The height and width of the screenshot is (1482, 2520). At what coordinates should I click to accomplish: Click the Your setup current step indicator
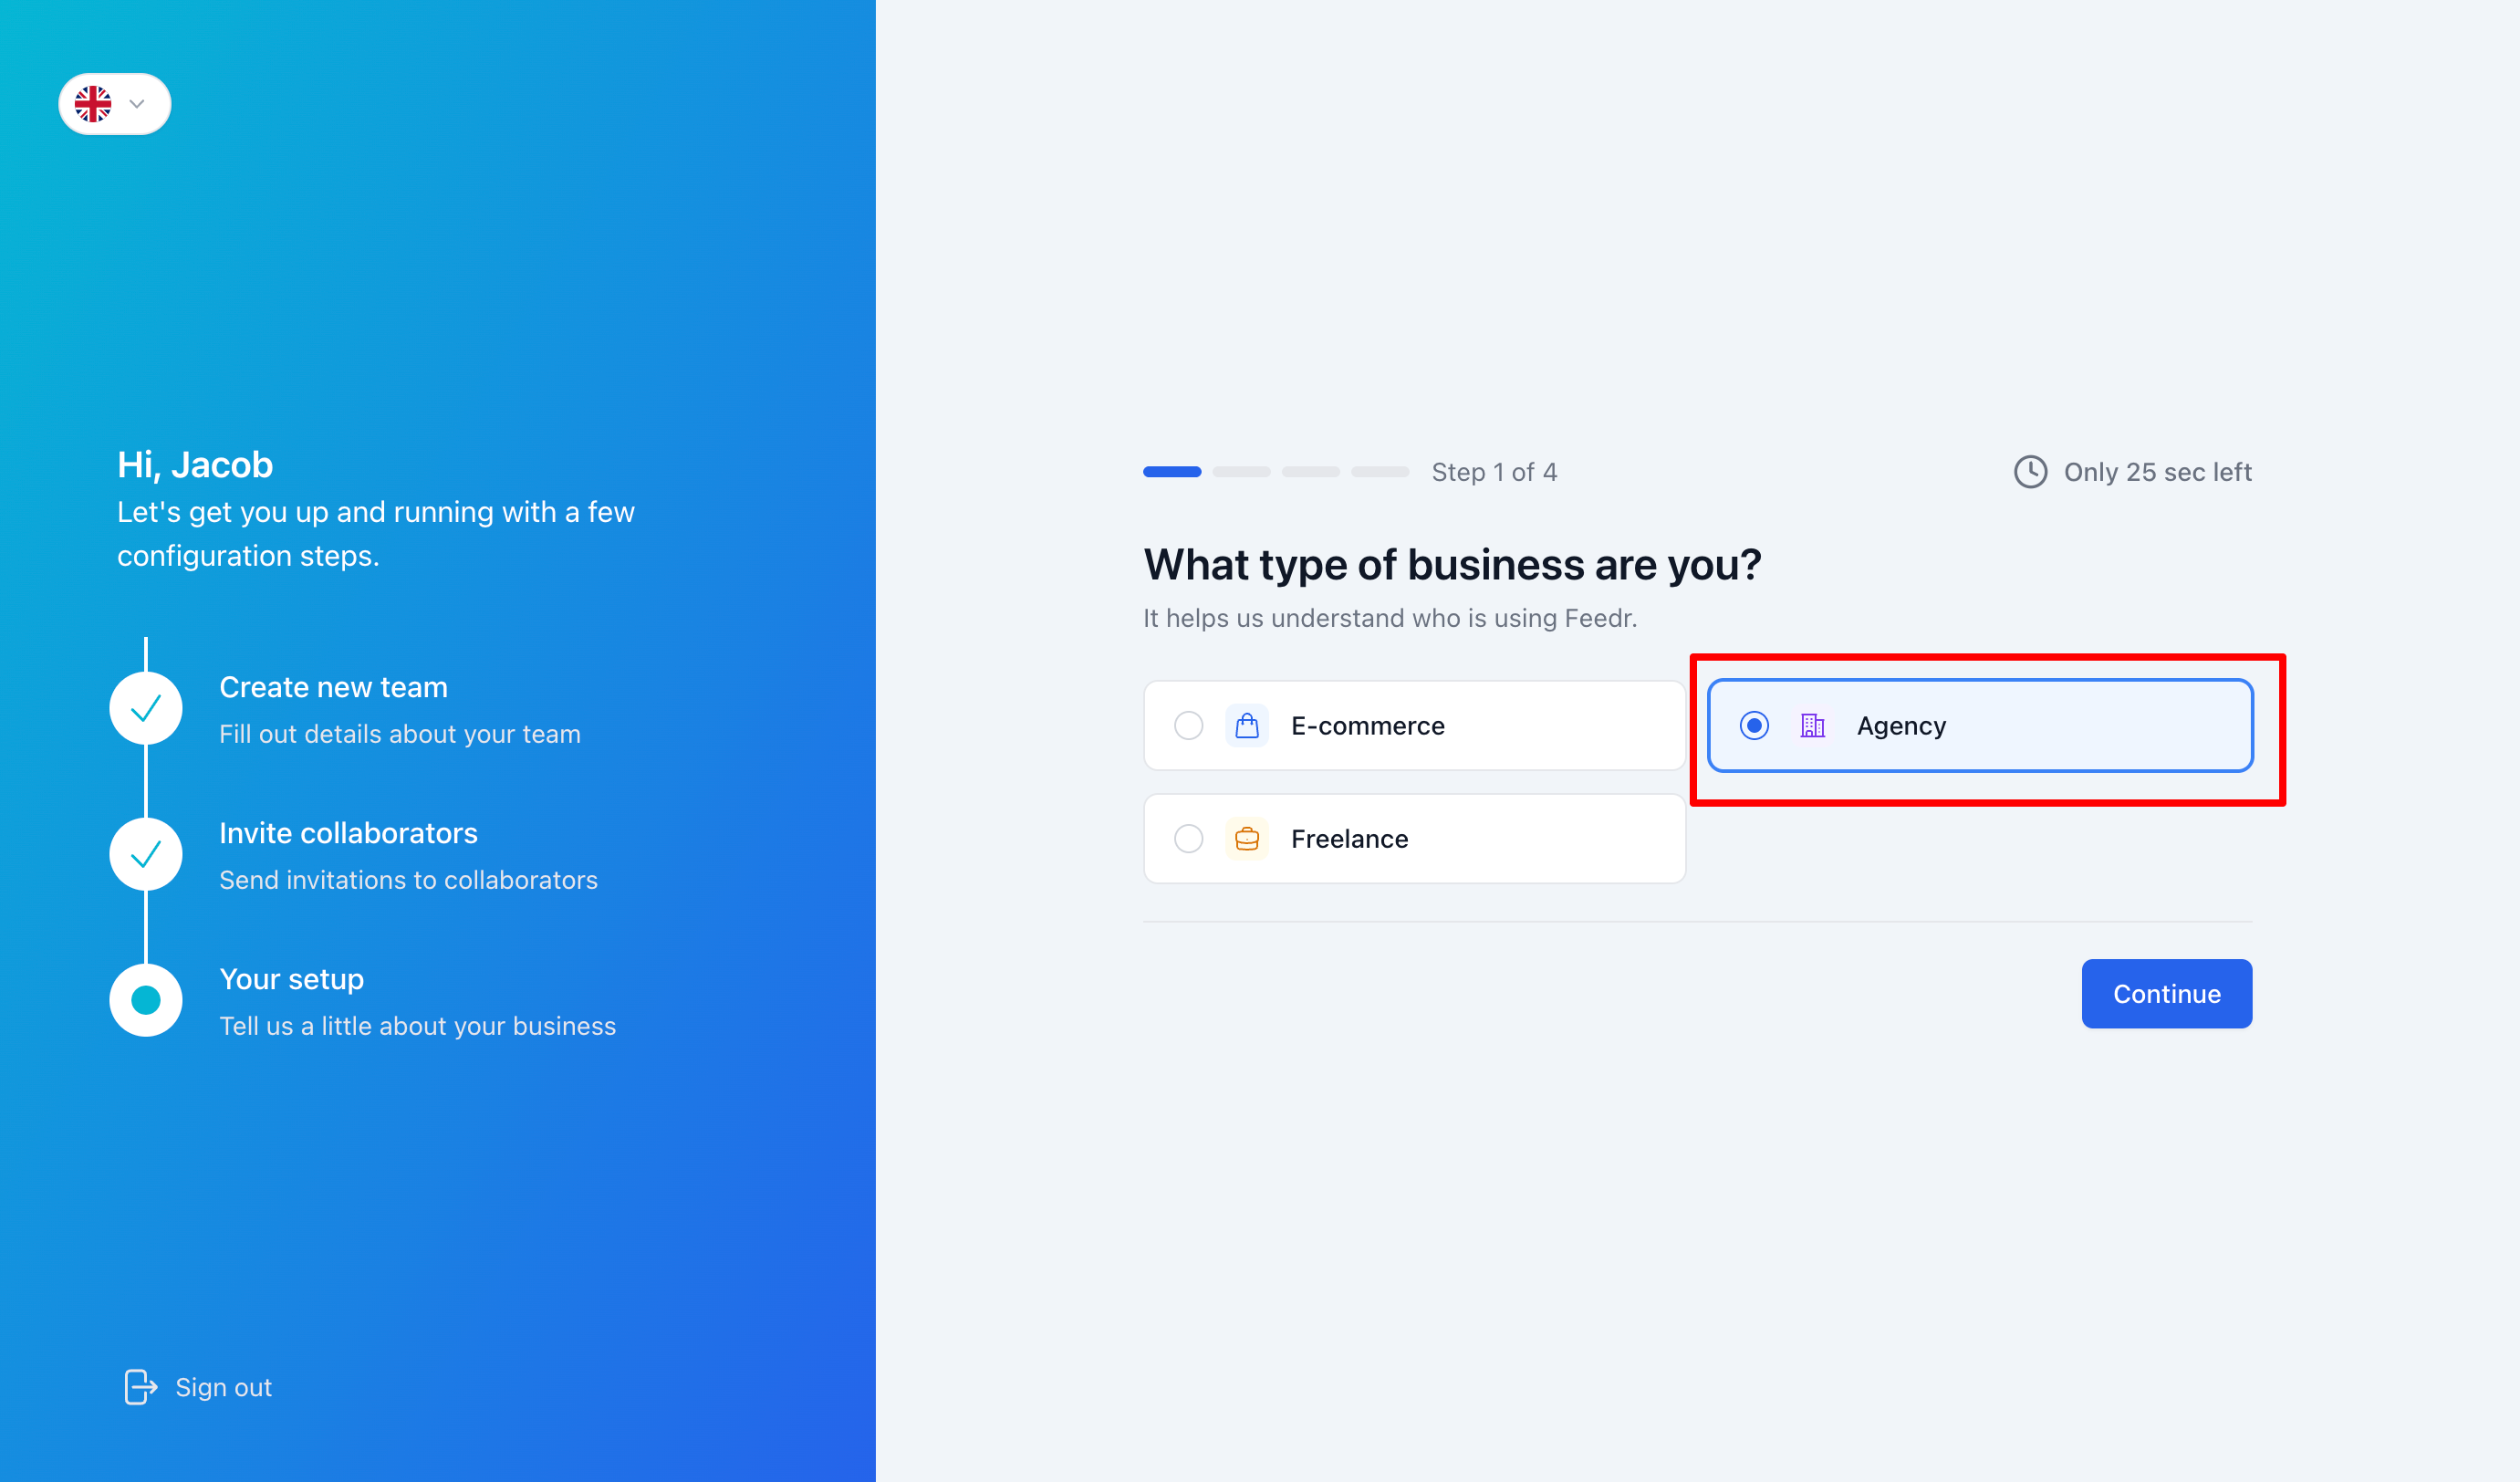coord(146,1000)
